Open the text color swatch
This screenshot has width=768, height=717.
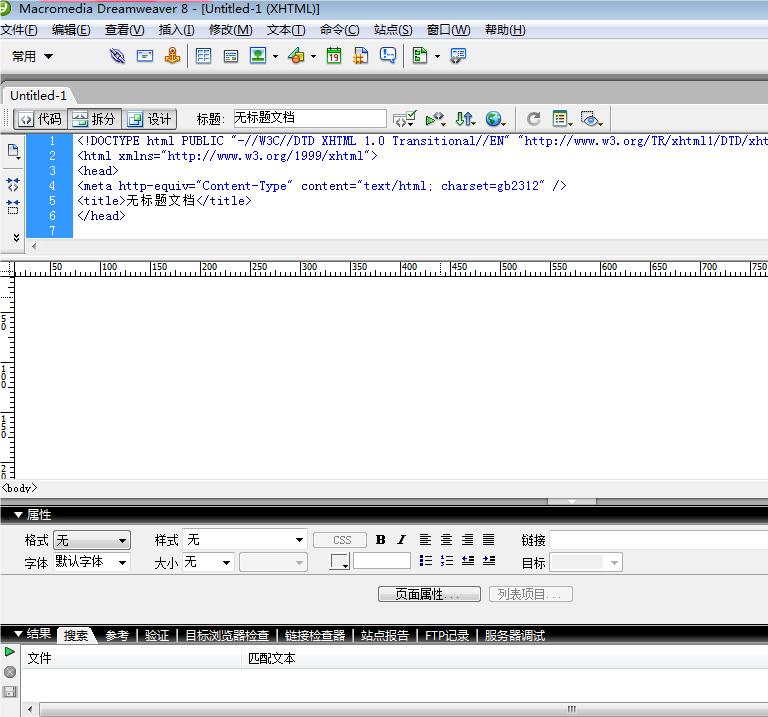click(339, 562)
